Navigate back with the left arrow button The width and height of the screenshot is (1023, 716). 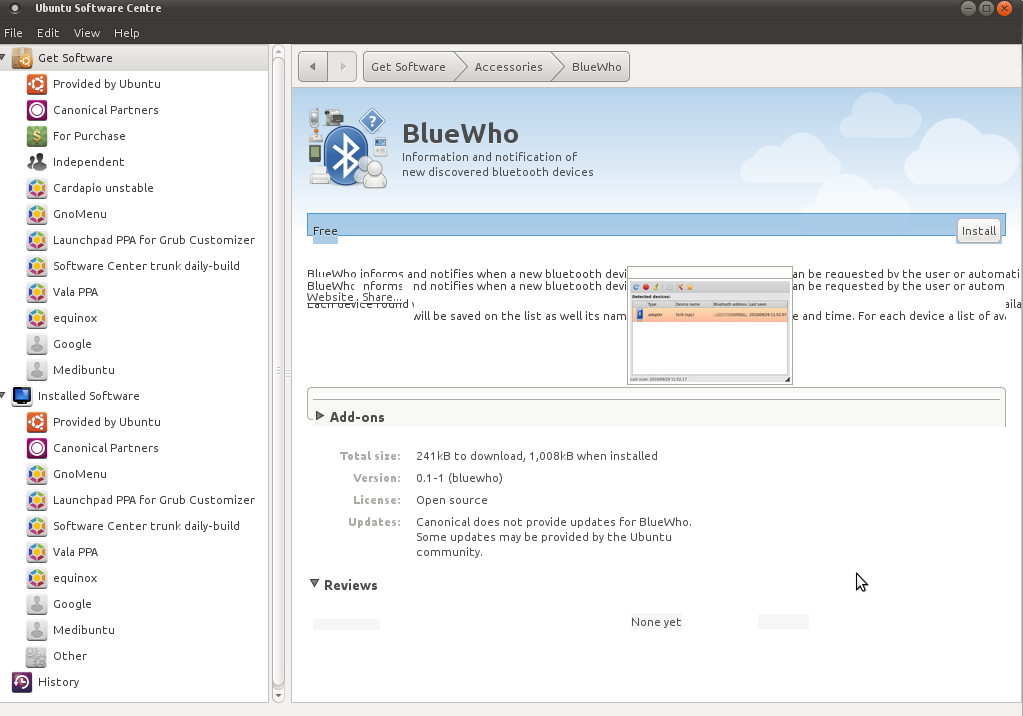pyautogui.click(x=313, y=67)
